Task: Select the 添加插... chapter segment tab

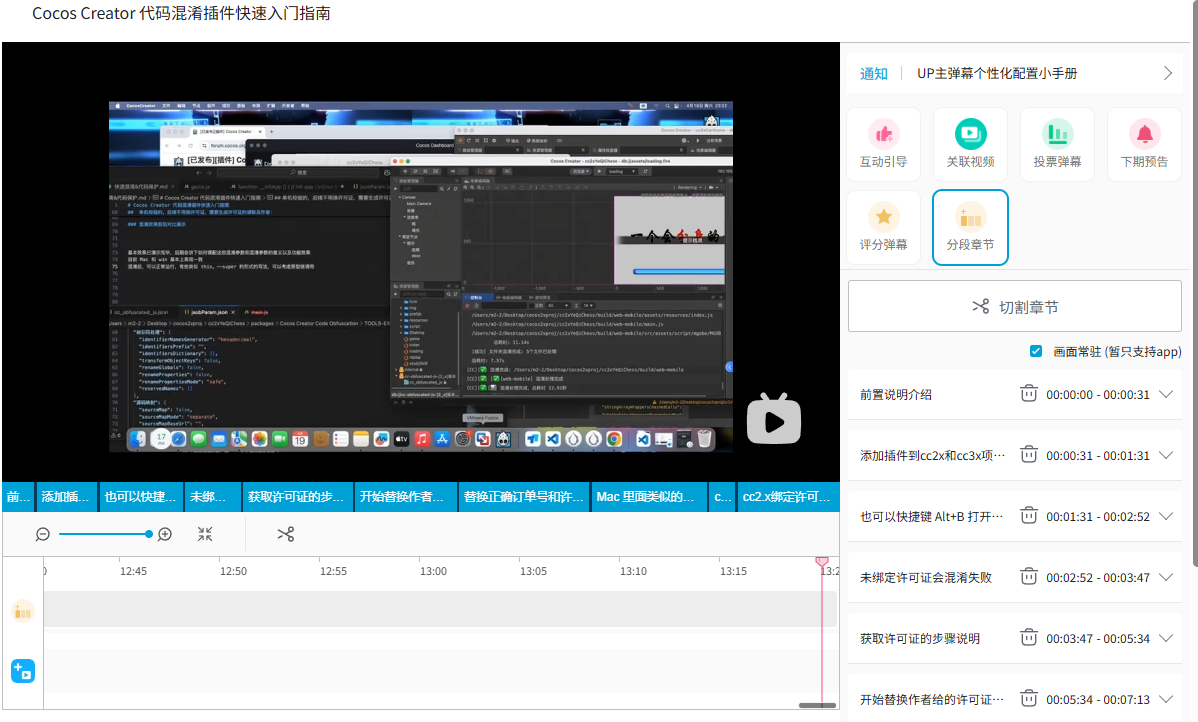Action: (66, 497)
